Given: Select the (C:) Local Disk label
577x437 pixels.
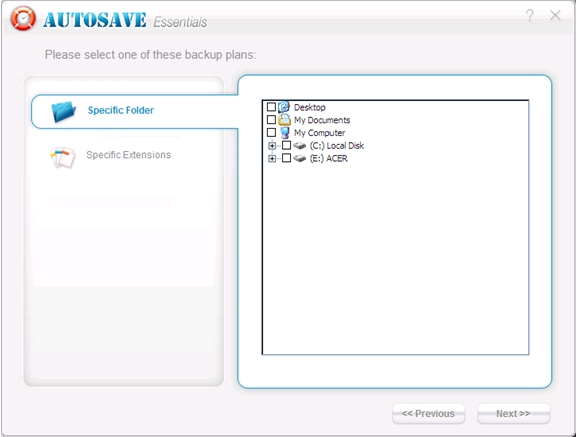Looking at the screenshot, I should [337, 146].
